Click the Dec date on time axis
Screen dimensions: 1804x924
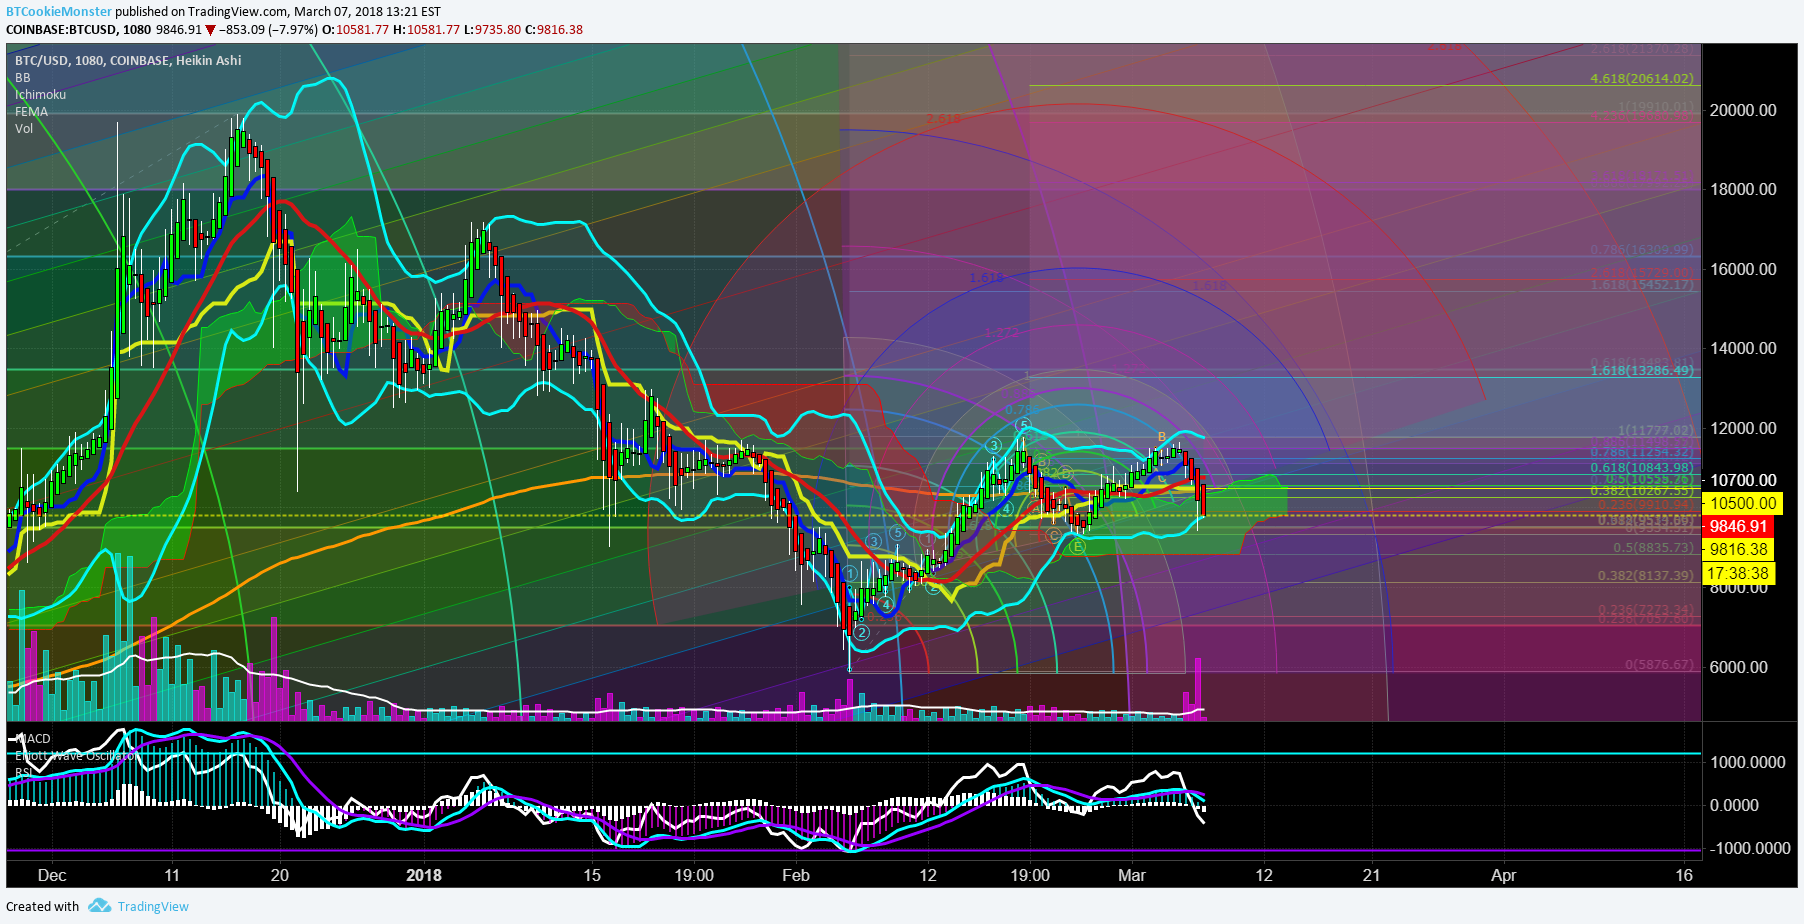(x=52, y=875)
